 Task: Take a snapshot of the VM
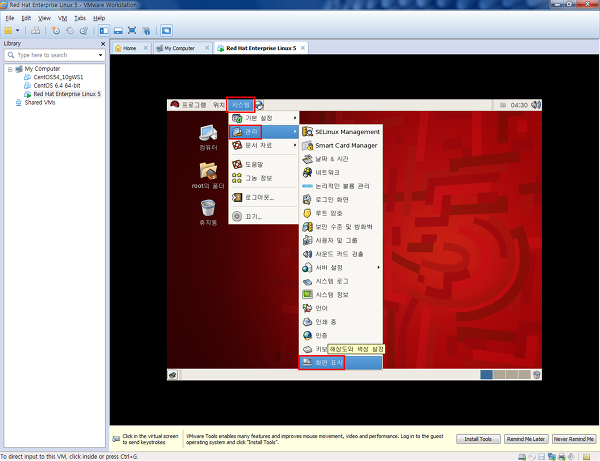tap(56, 30)
